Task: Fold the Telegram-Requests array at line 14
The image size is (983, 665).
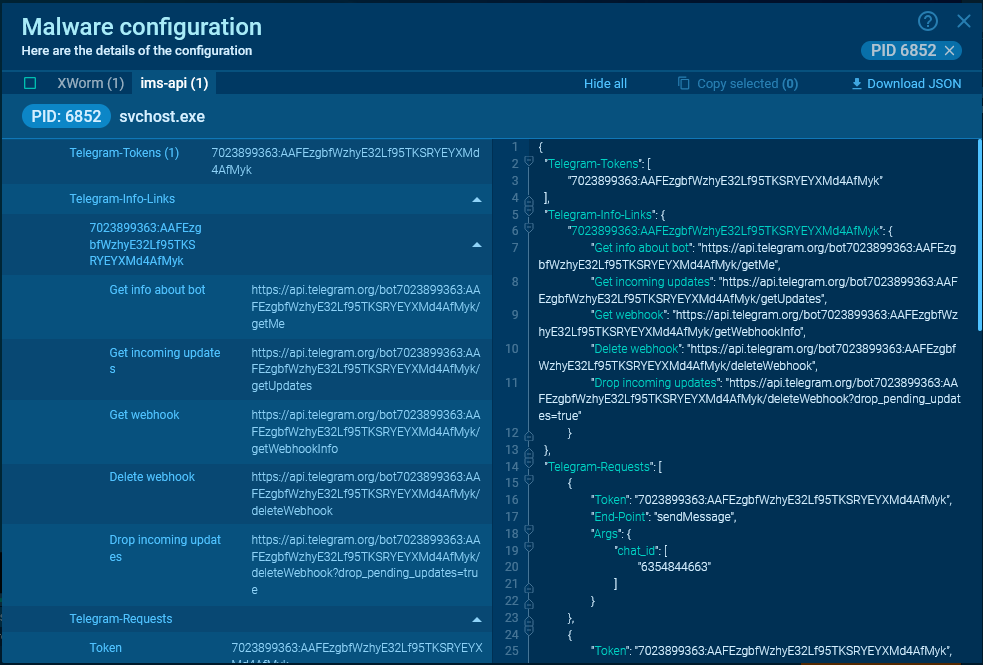Action: (x=528, y=467)
